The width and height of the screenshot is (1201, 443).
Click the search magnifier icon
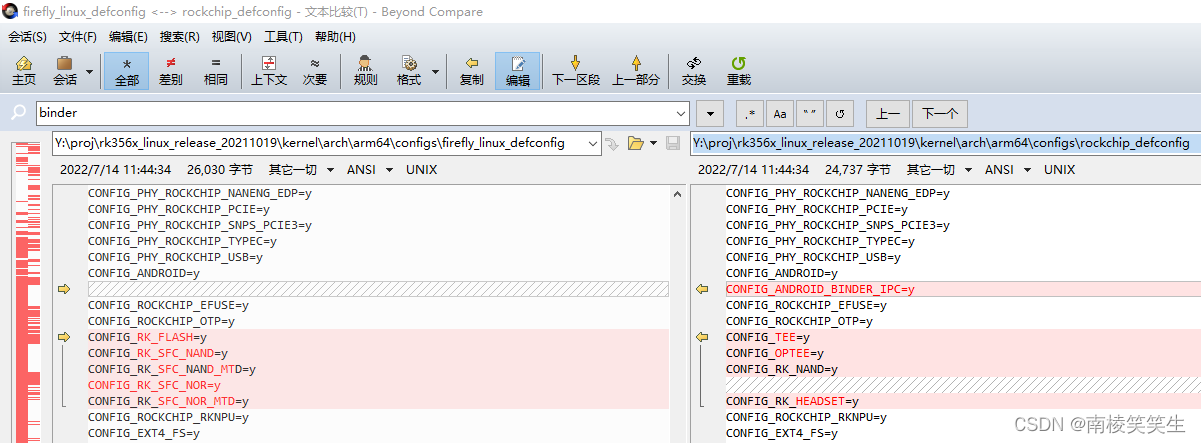coord(18,113)
